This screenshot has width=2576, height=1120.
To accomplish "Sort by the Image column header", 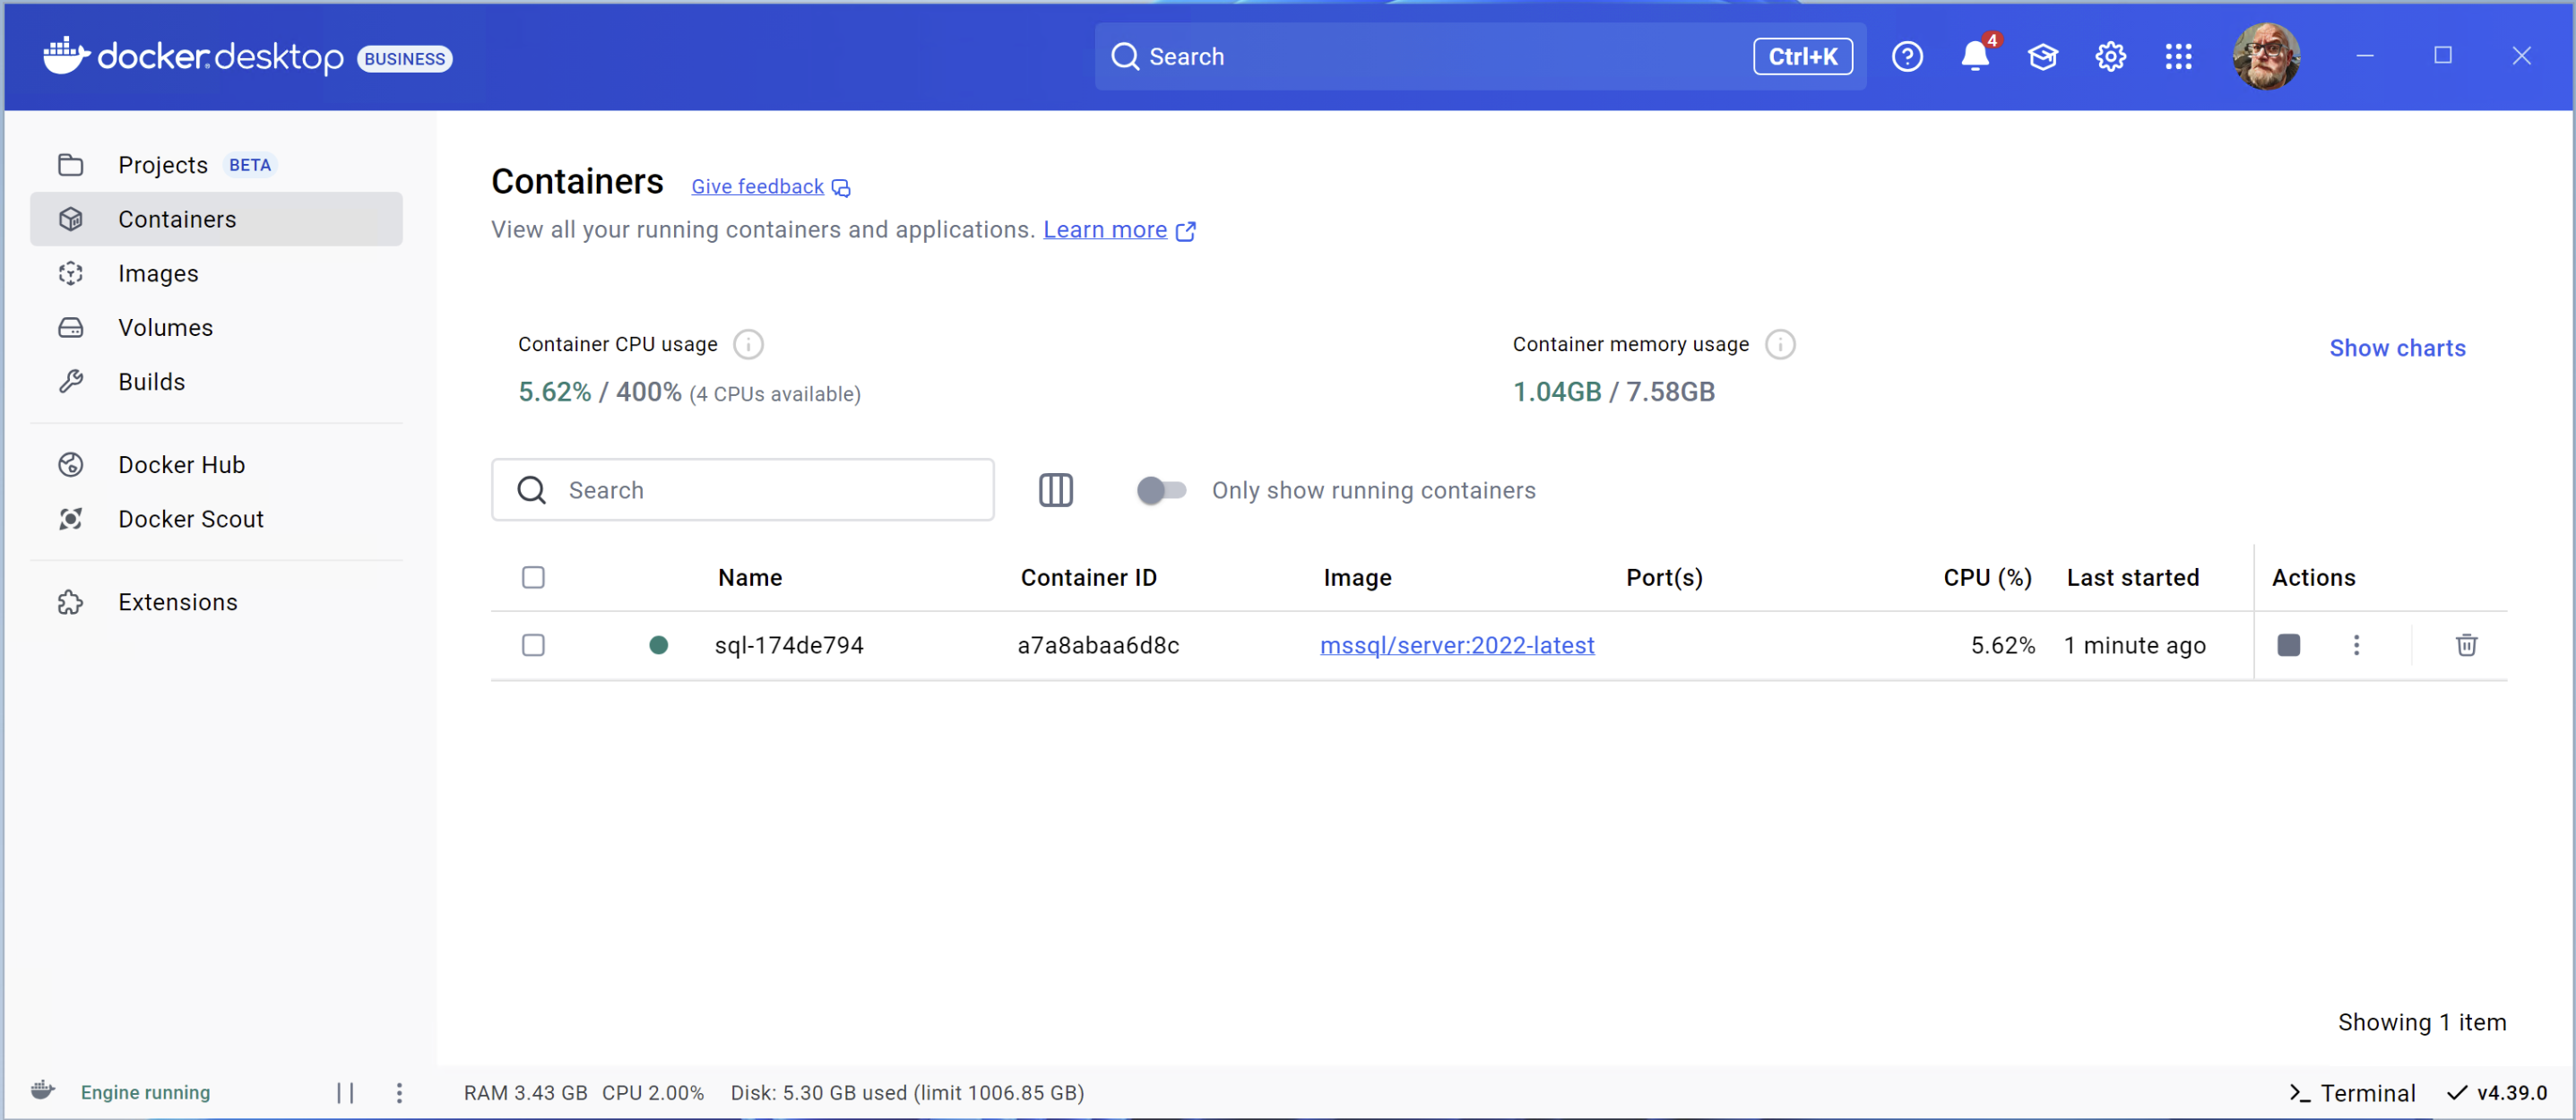I will pyautogui.click(x=1357, y=577).
